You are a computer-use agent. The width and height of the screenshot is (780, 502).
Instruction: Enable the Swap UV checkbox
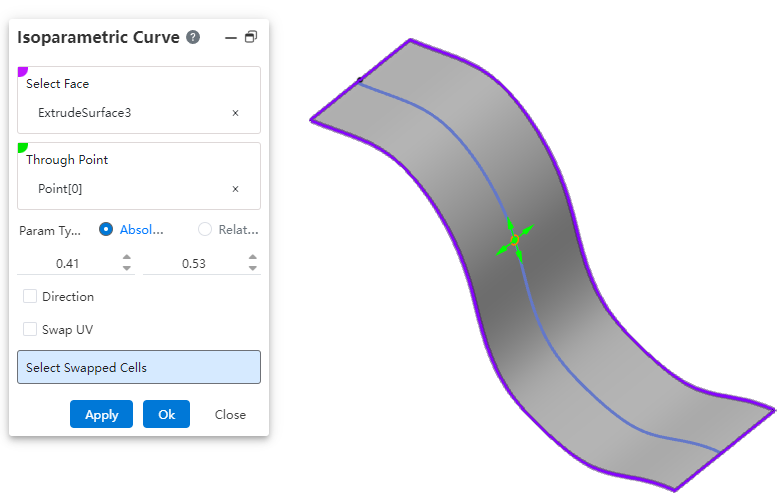(30, 329)
